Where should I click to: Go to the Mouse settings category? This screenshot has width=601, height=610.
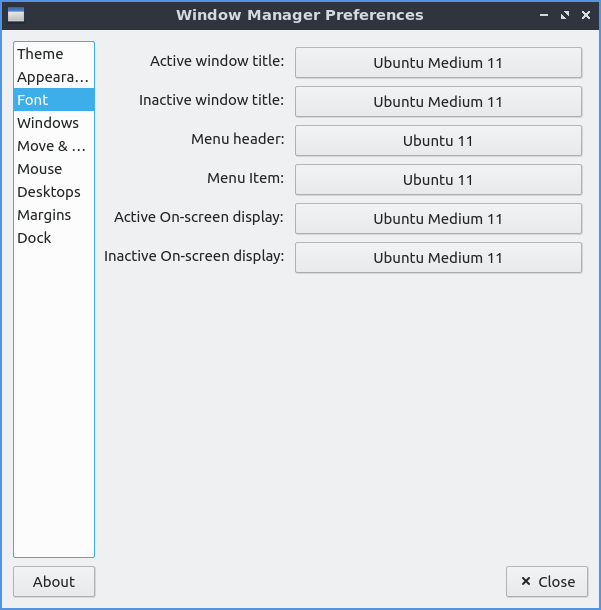click(39, 169)
